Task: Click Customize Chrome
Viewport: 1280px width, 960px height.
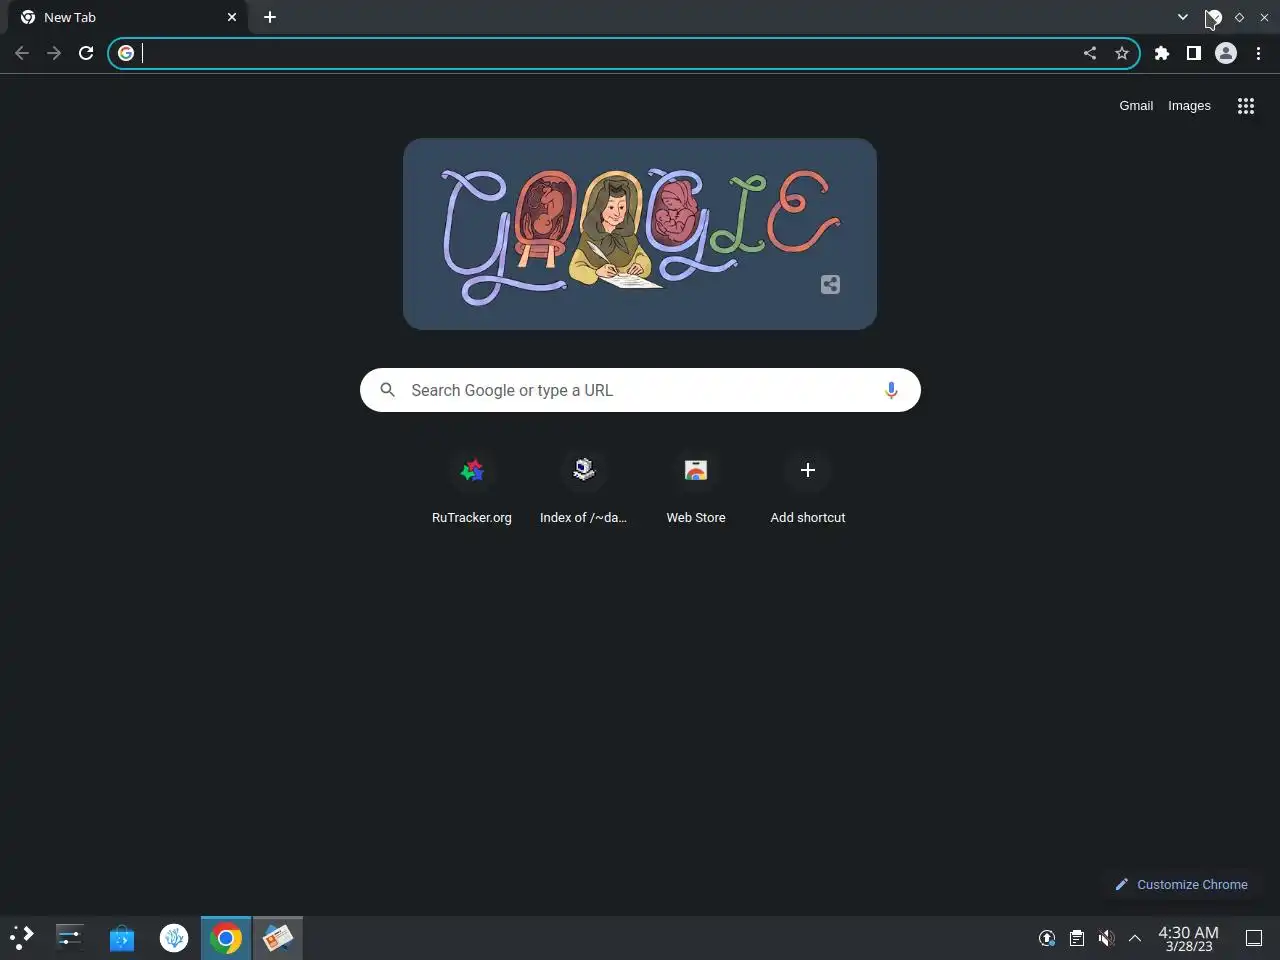Action: point(1181,884)
